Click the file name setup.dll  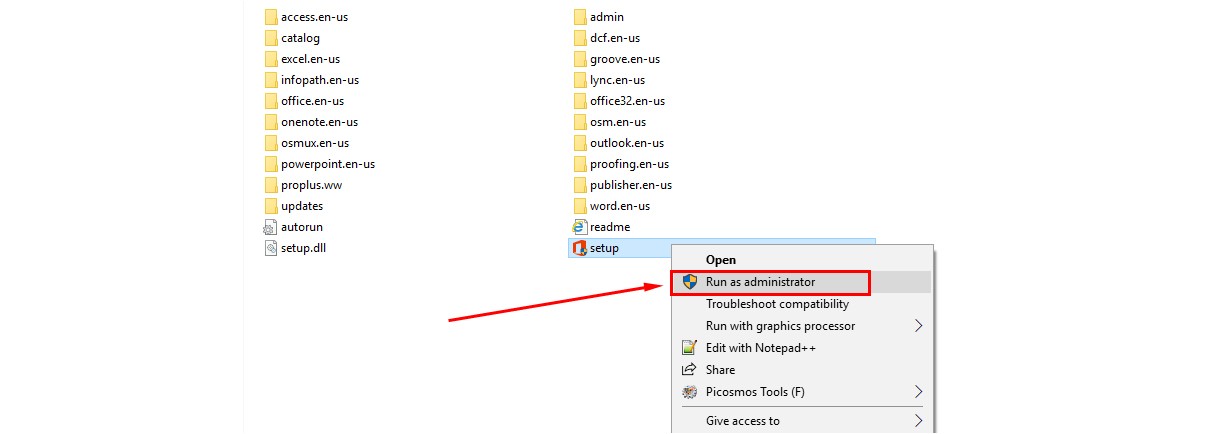coord(303,248)
